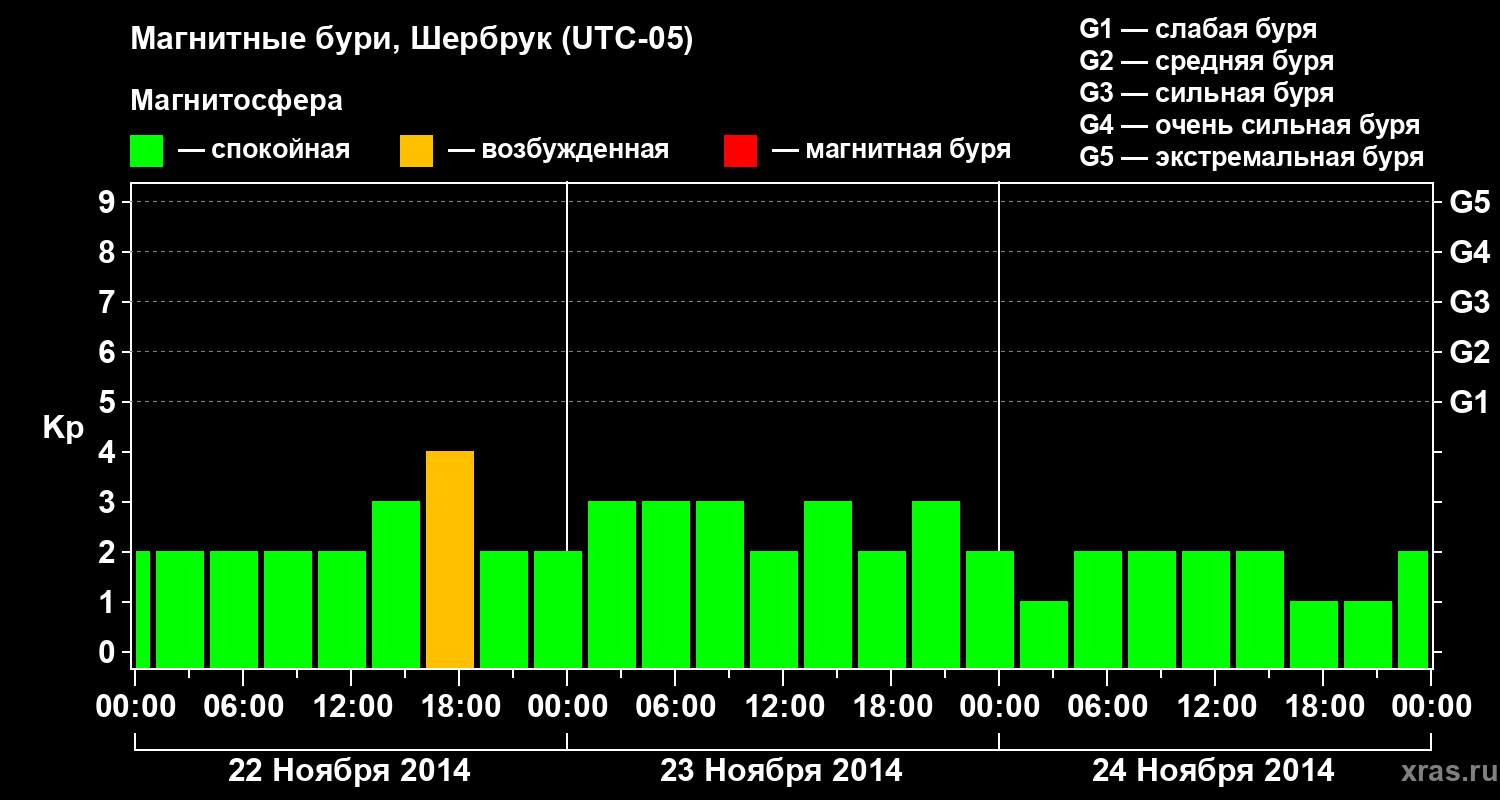Click the 'G2 — средняя буря' line
The width and height of the screenshot is (1500, 800).
click(x=1206, y=61)
